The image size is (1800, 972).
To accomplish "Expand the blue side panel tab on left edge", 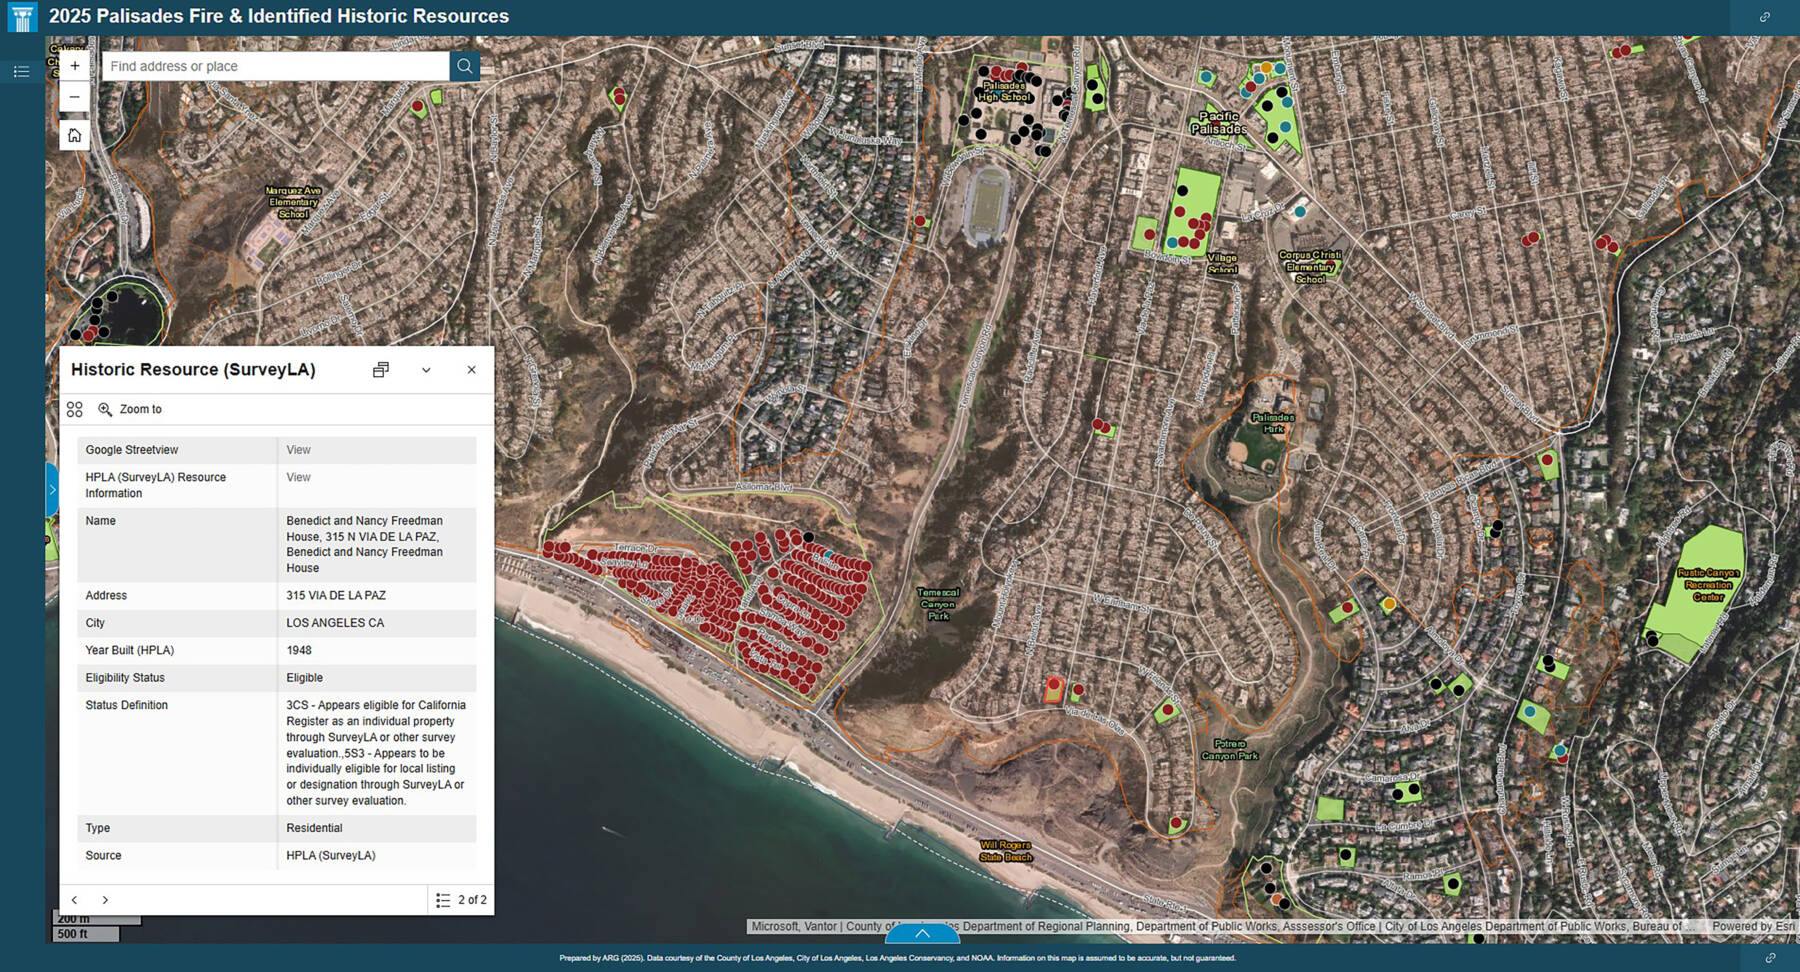I will (52, 490).
